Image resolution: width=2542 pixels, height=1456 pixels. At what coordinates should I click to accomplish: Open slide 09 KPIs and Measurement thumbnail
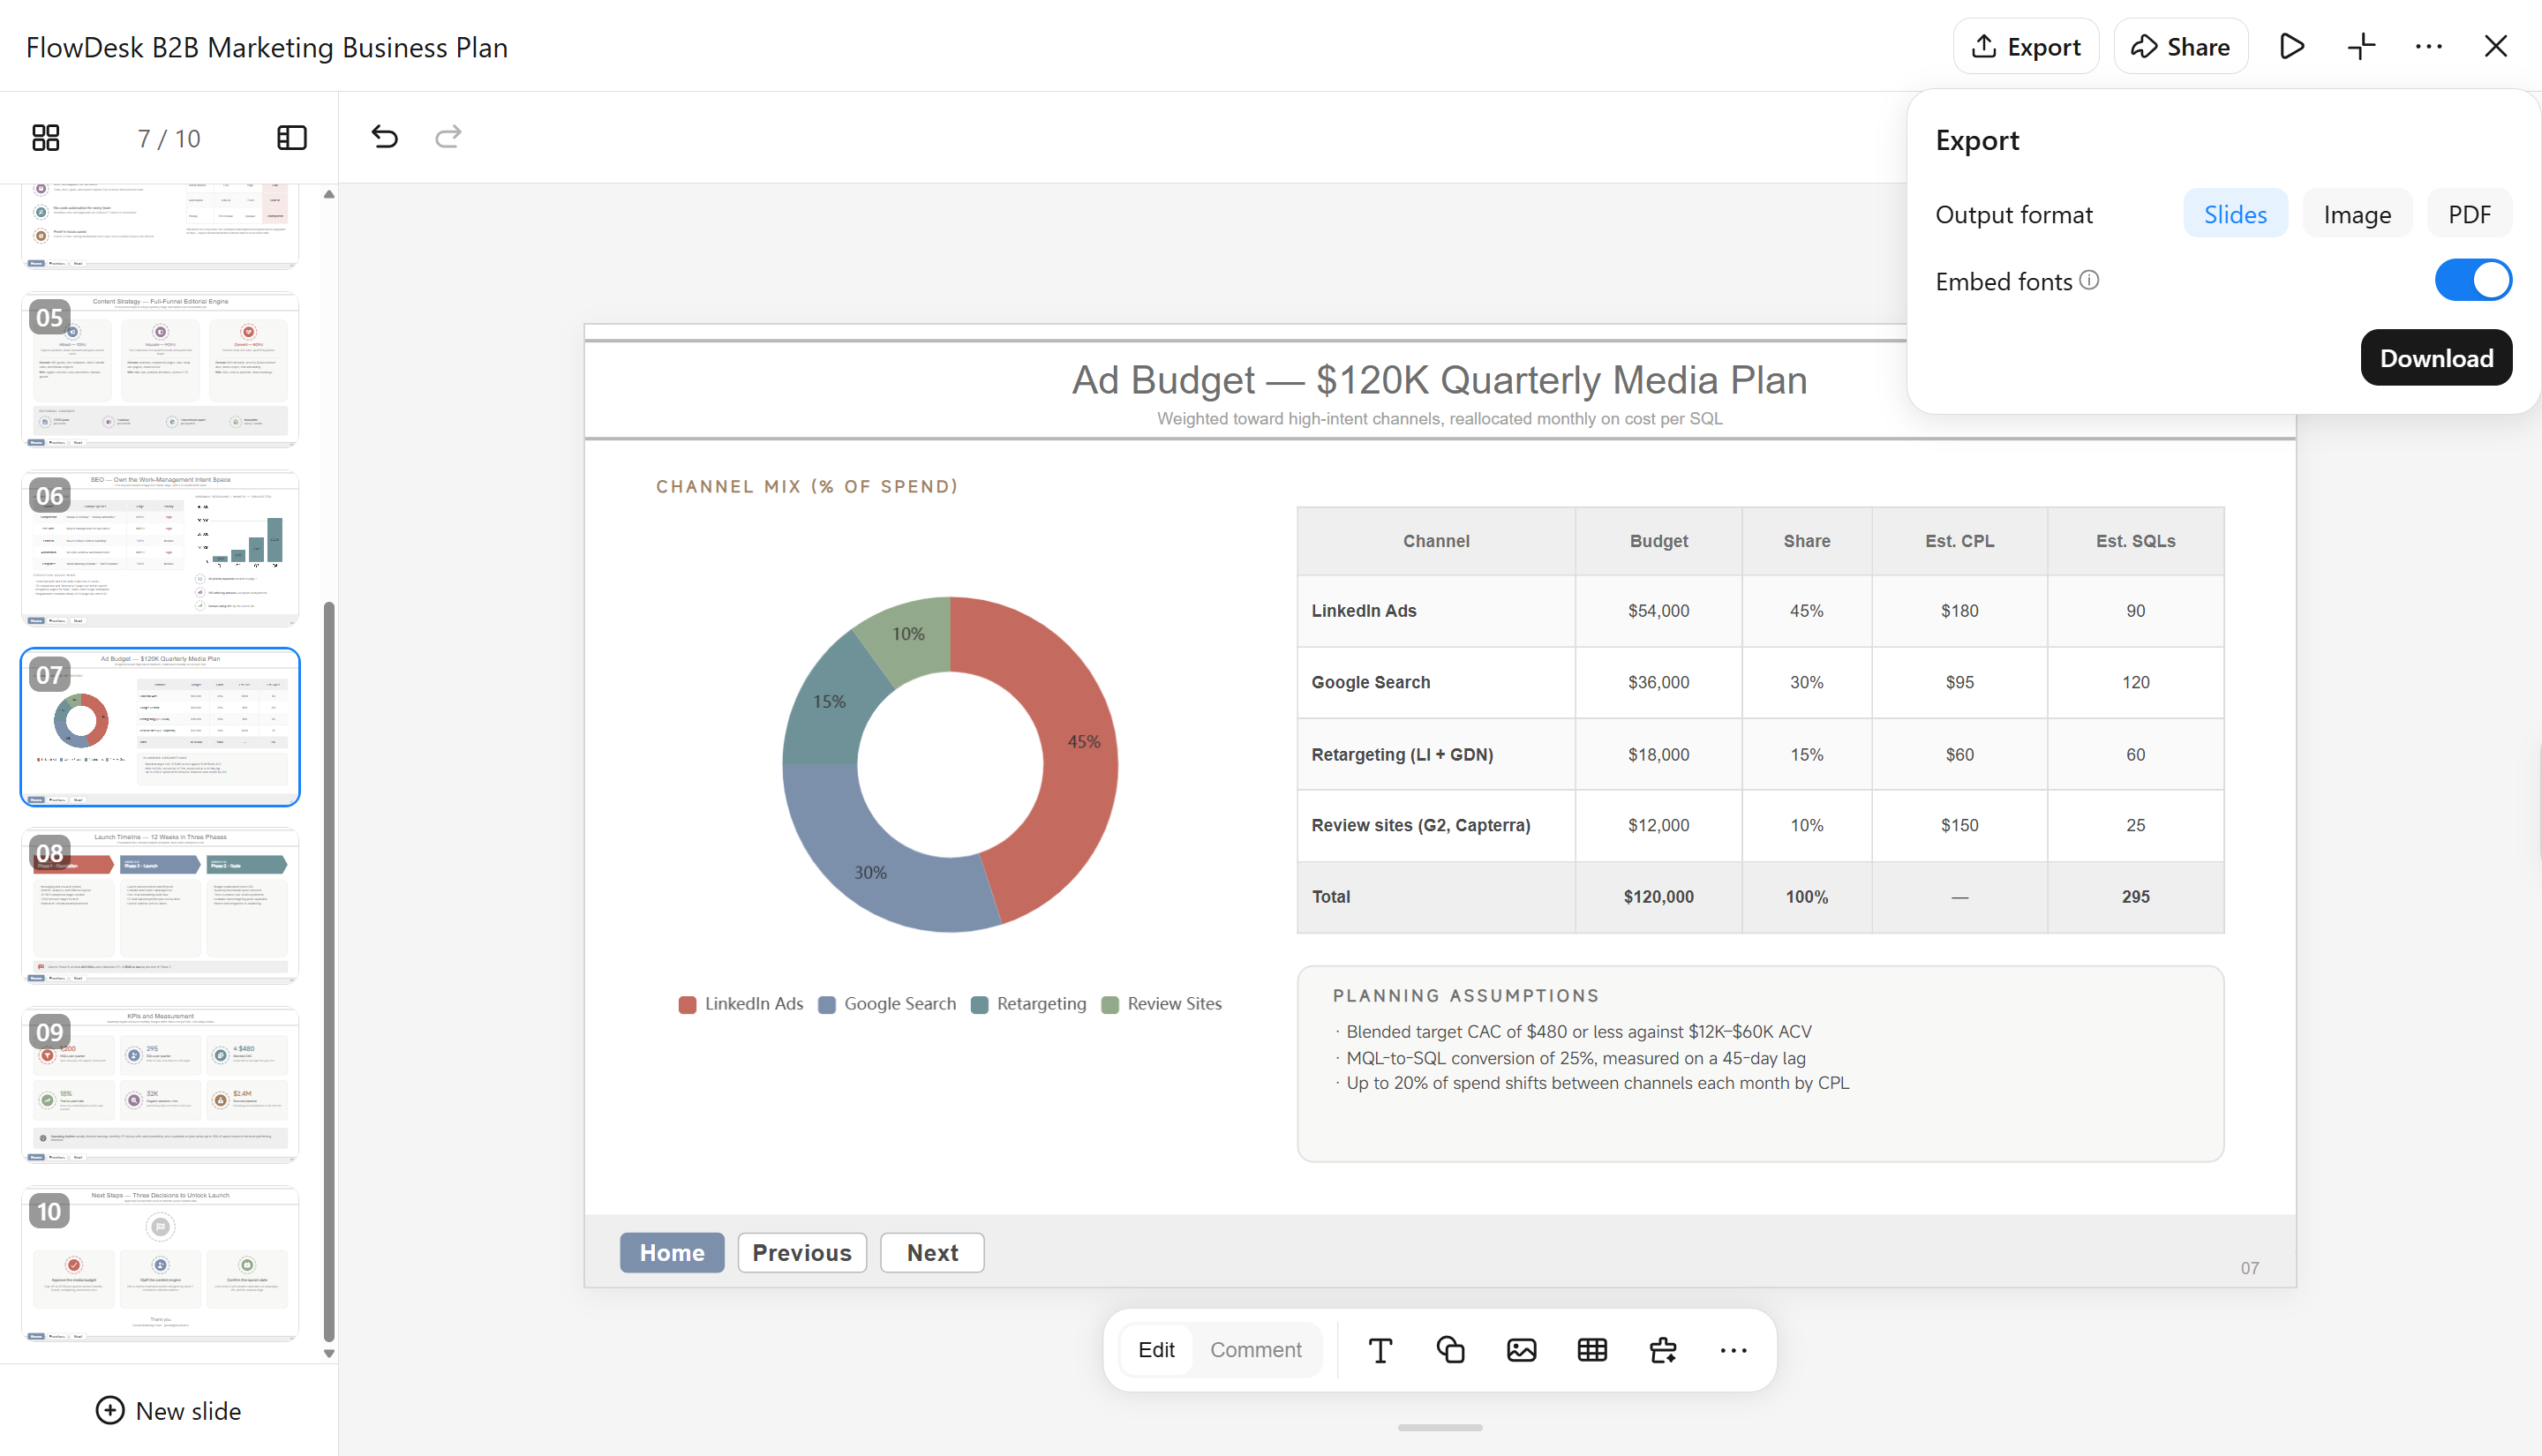[x=160, y=1085]
